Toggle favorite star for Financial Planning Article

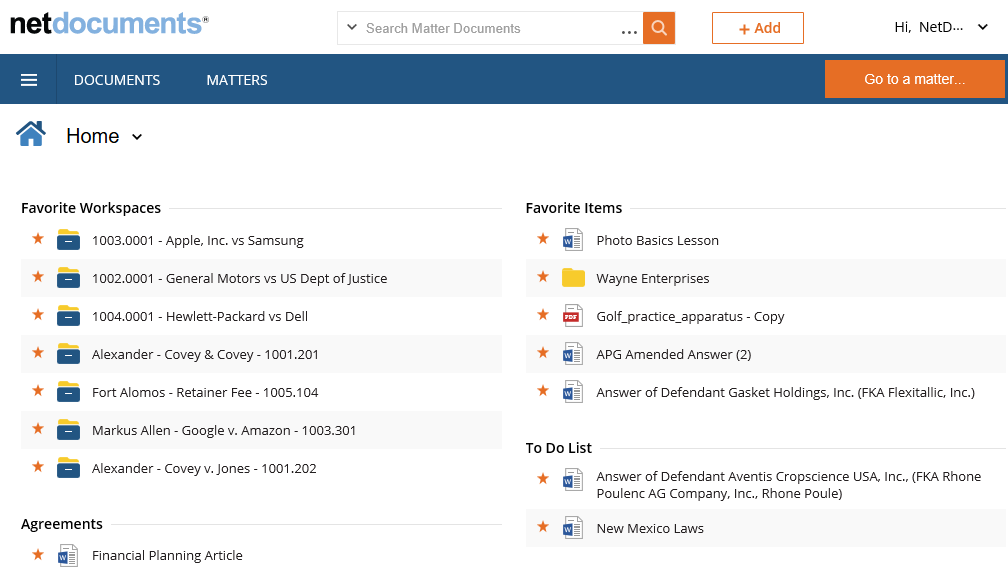point(38,554)
